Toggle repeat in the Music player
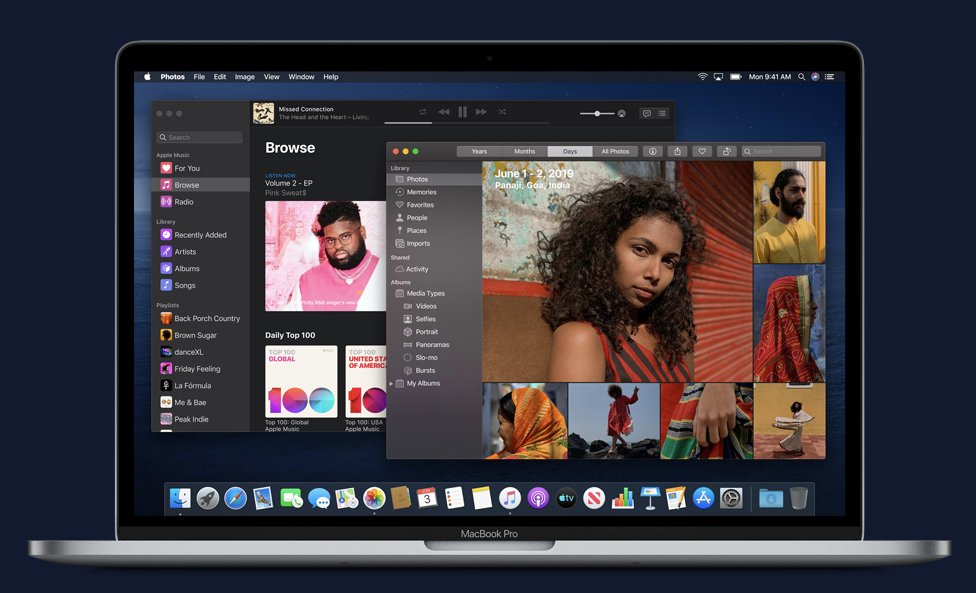 (423, 112)
